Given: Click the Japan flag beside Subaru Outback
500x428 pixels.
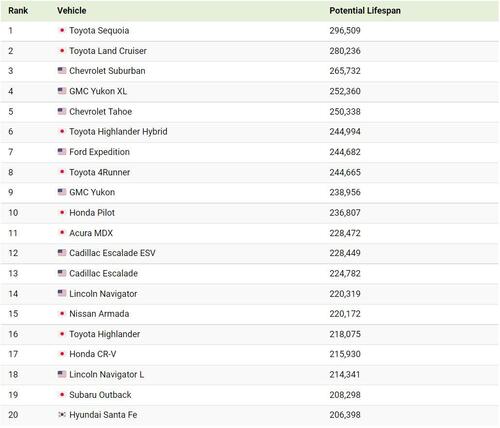Looking at the screenshot, I should click(x=62, y=394).
